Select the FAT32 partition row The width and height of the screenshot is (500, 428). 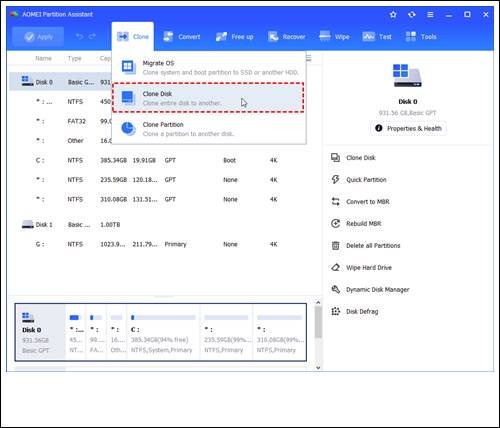click(60, 121)
